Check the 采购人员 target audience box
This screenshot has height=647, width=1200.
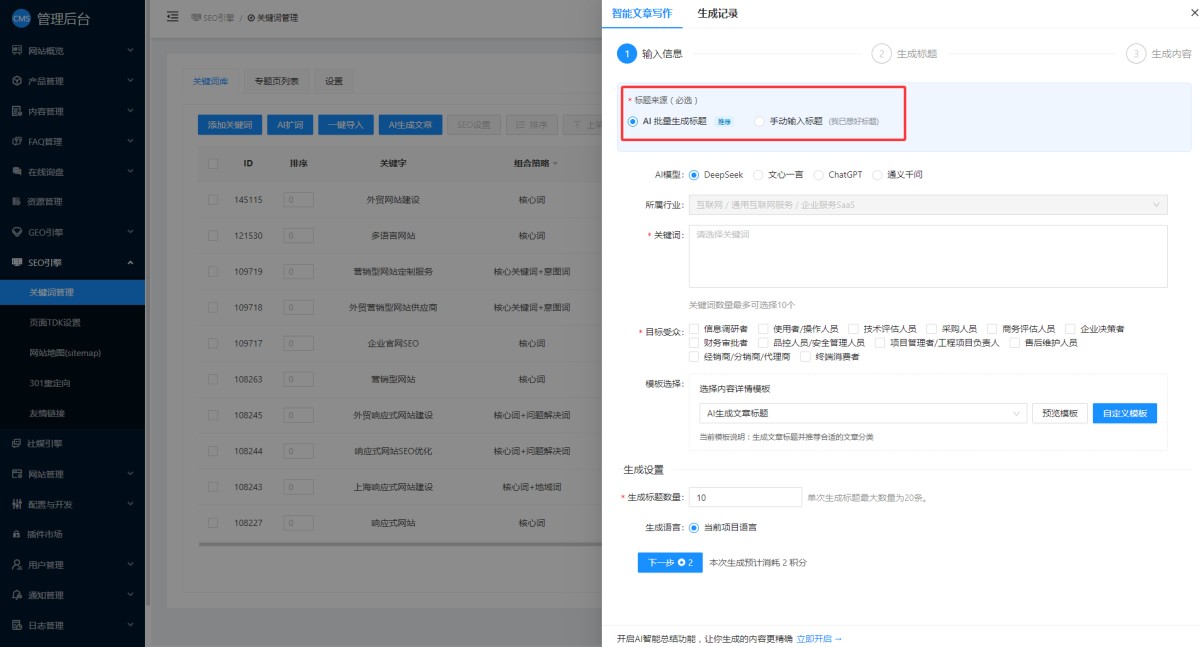pyautogui.click(x=933, y=328)
